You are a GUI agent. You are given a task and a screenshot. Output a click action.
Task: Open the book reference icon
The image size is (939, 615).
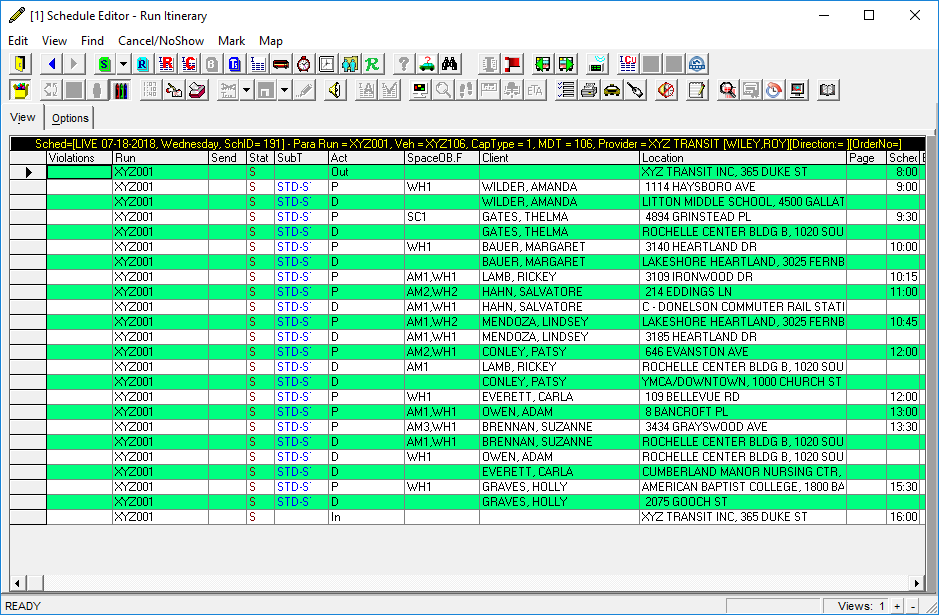(x=827, y=89)
